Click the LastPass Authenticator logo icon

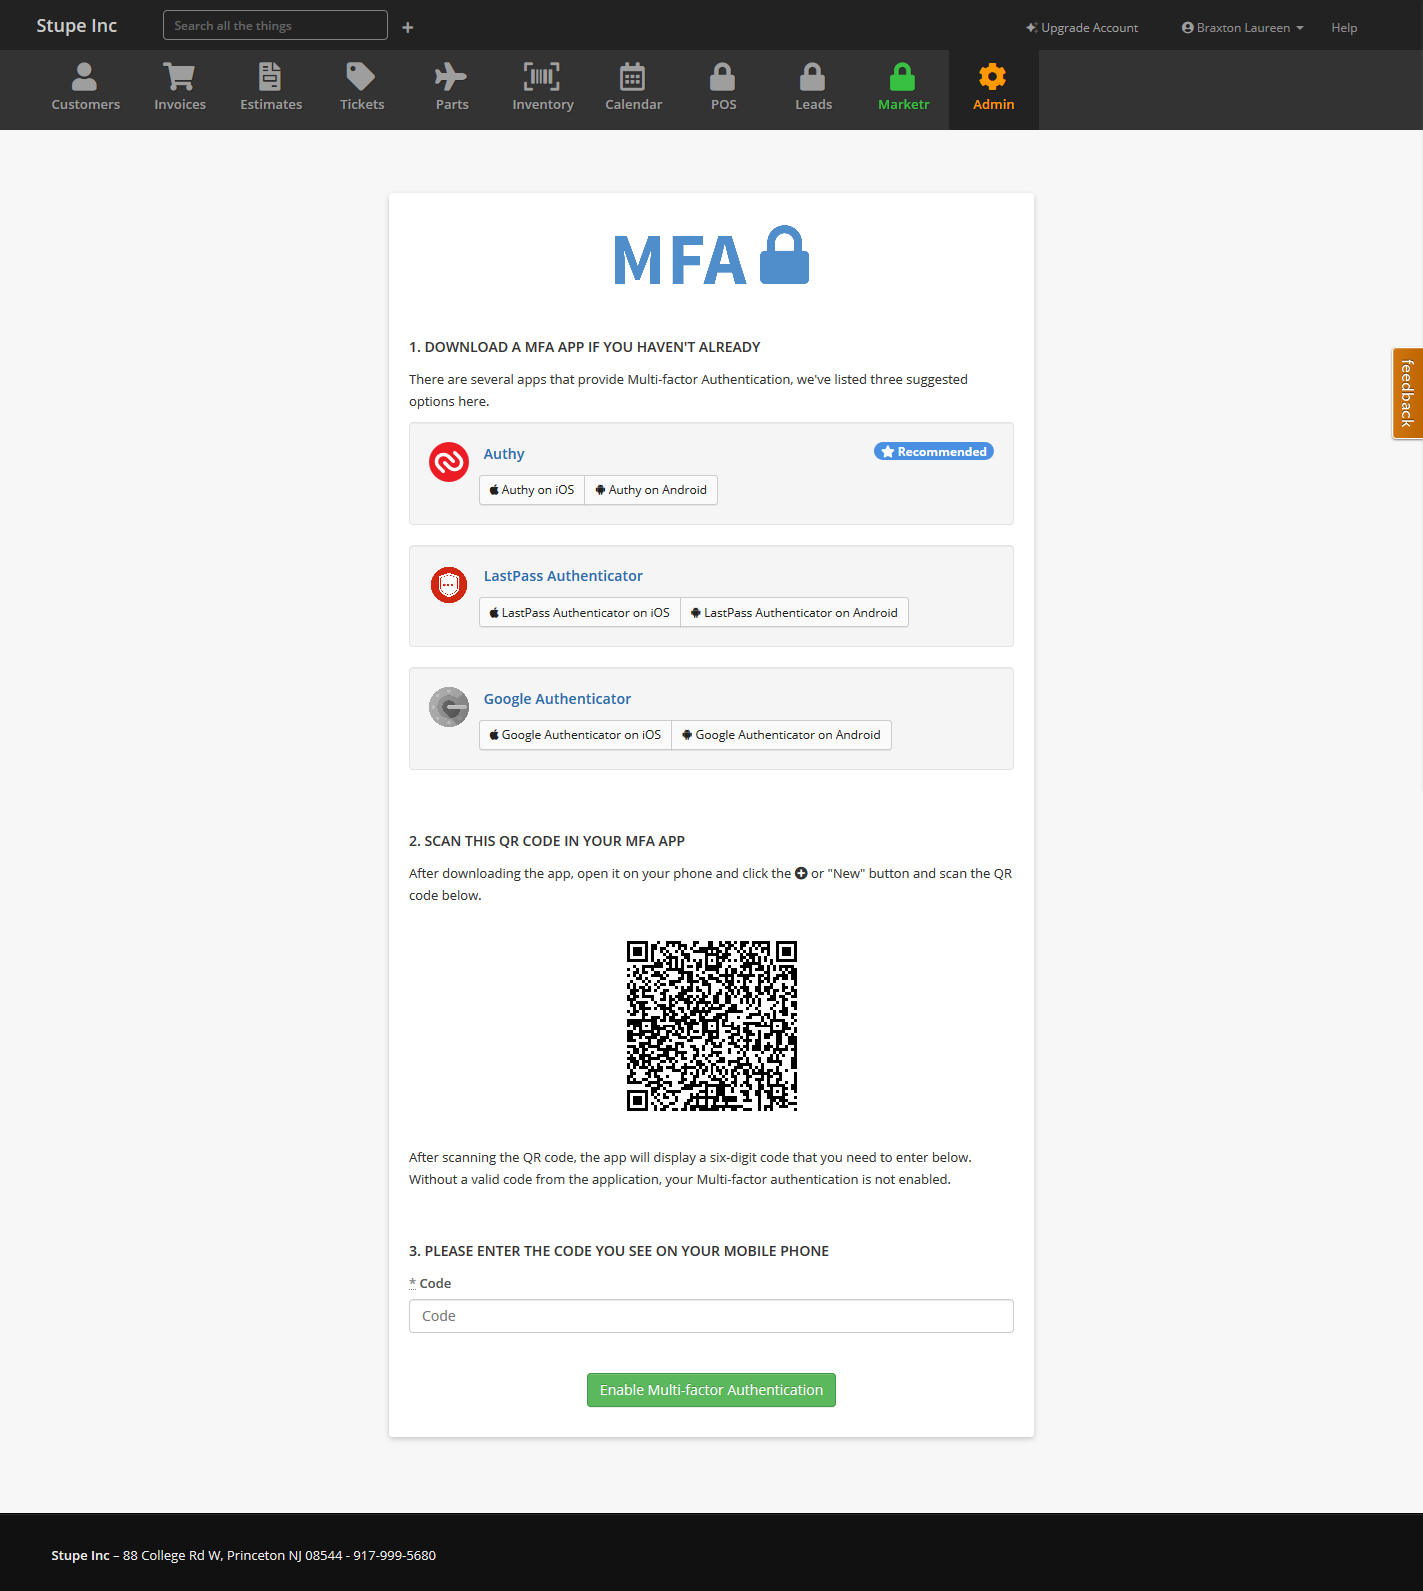point(449,584)
